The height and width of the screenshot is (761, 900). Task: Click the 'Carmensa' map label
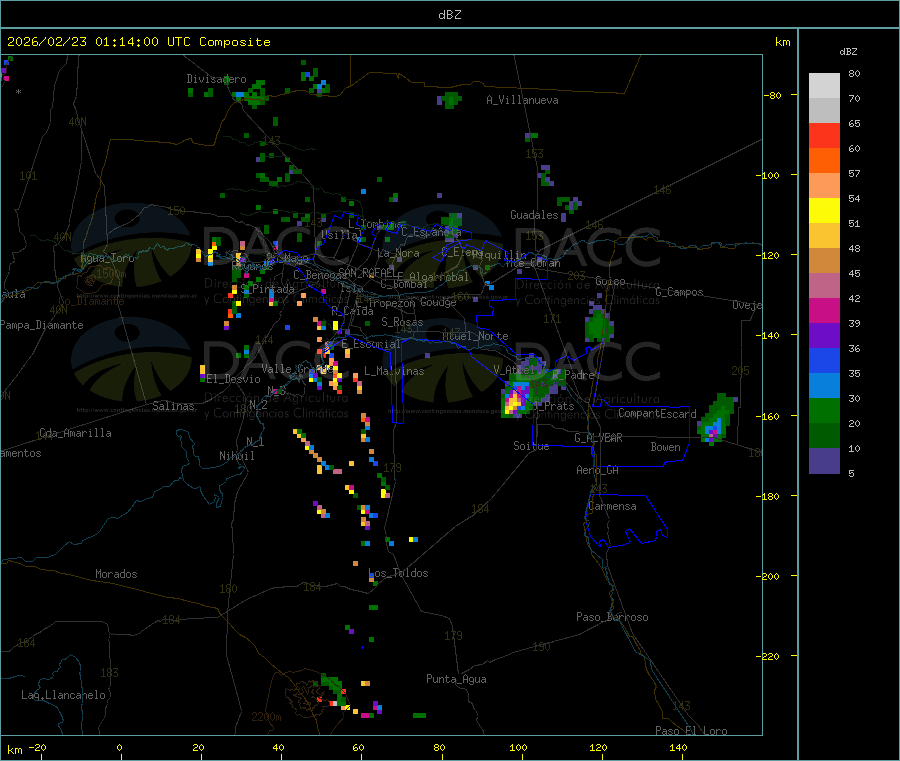612,506
